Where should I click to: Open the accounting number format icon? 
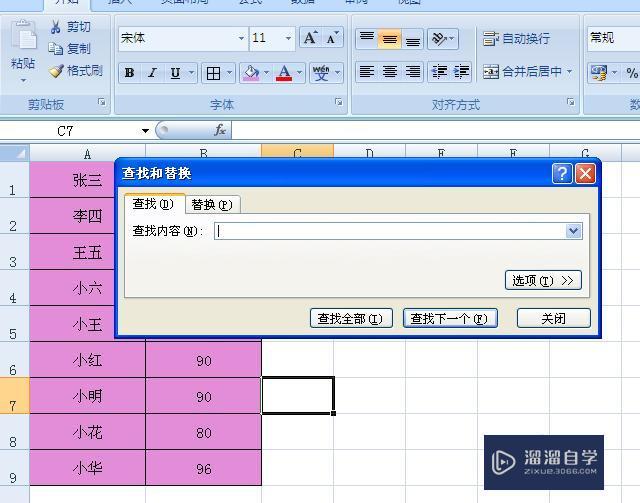pyautogui.click(x=599, y=73)
